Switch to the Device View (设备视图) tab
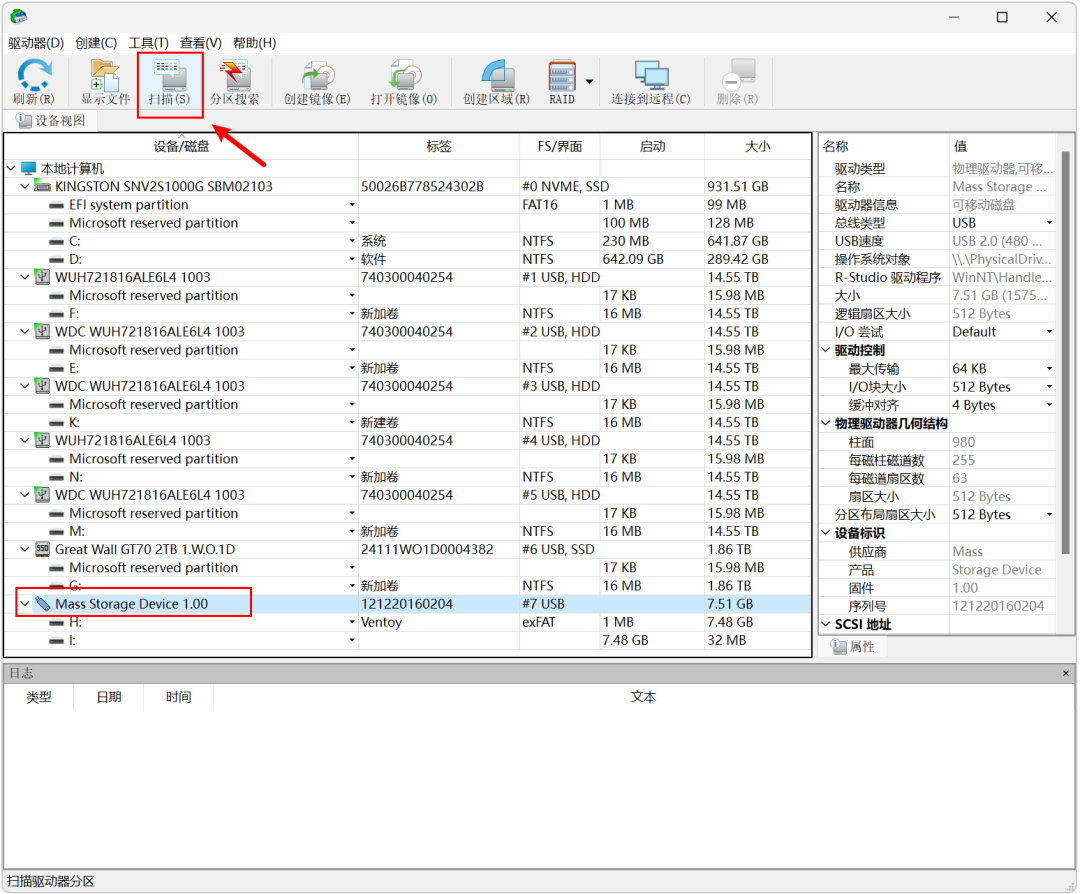Image resolution: width=1080 pixels, height=894 pixels. click(x=52, y=121)
